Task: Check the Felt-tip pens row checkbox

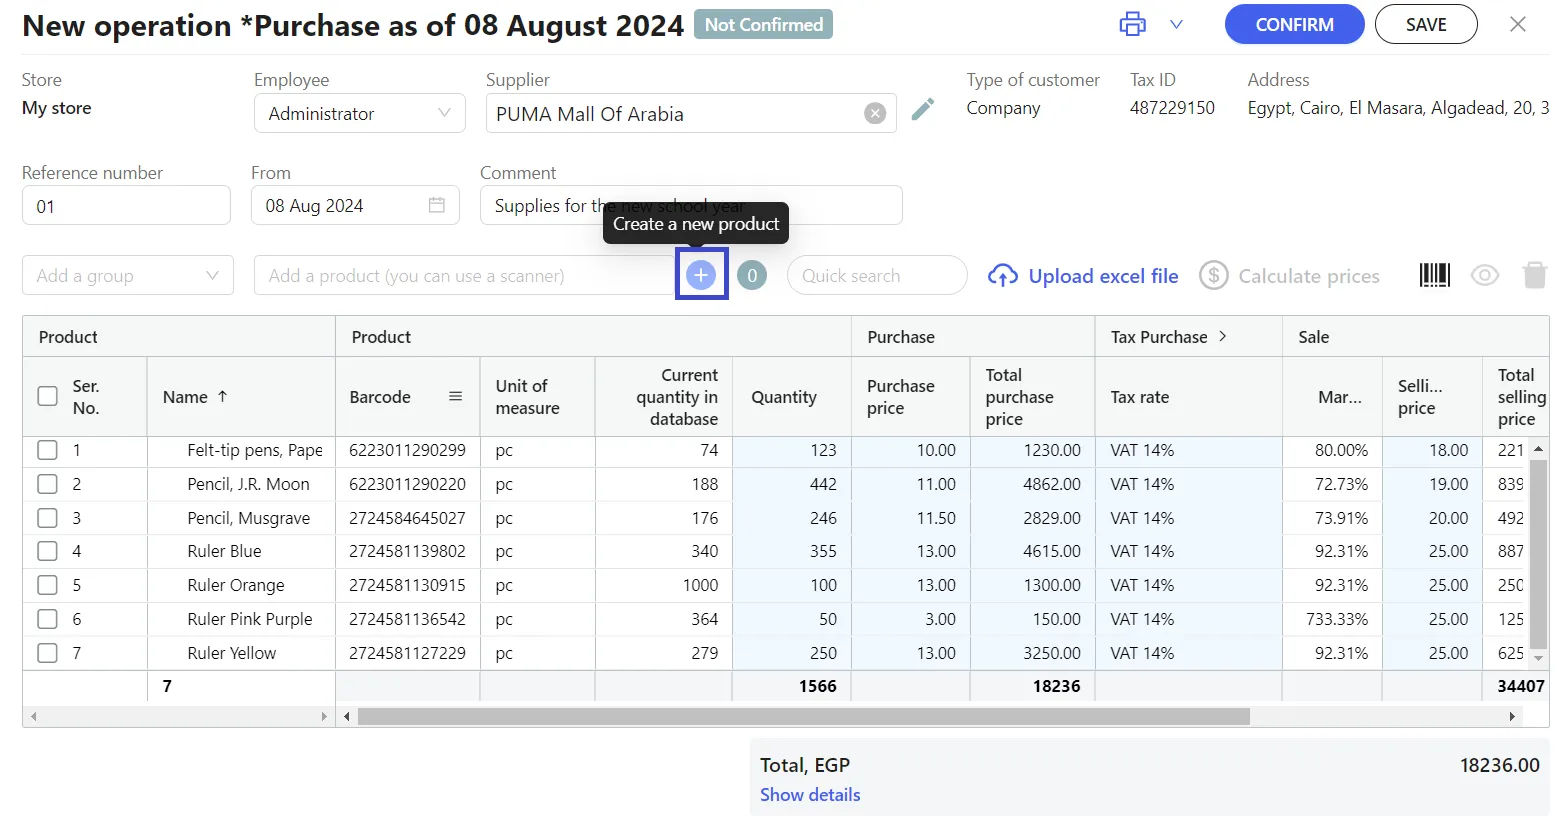Action: pos(47,450)
